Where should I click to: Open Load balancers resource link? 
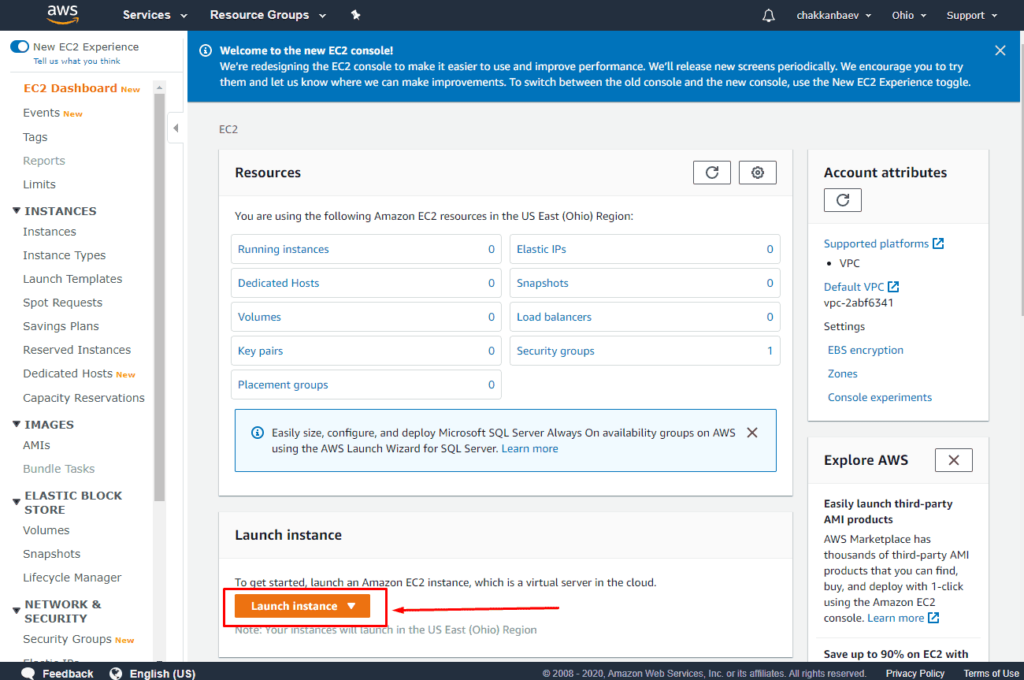tap(554, 317)
